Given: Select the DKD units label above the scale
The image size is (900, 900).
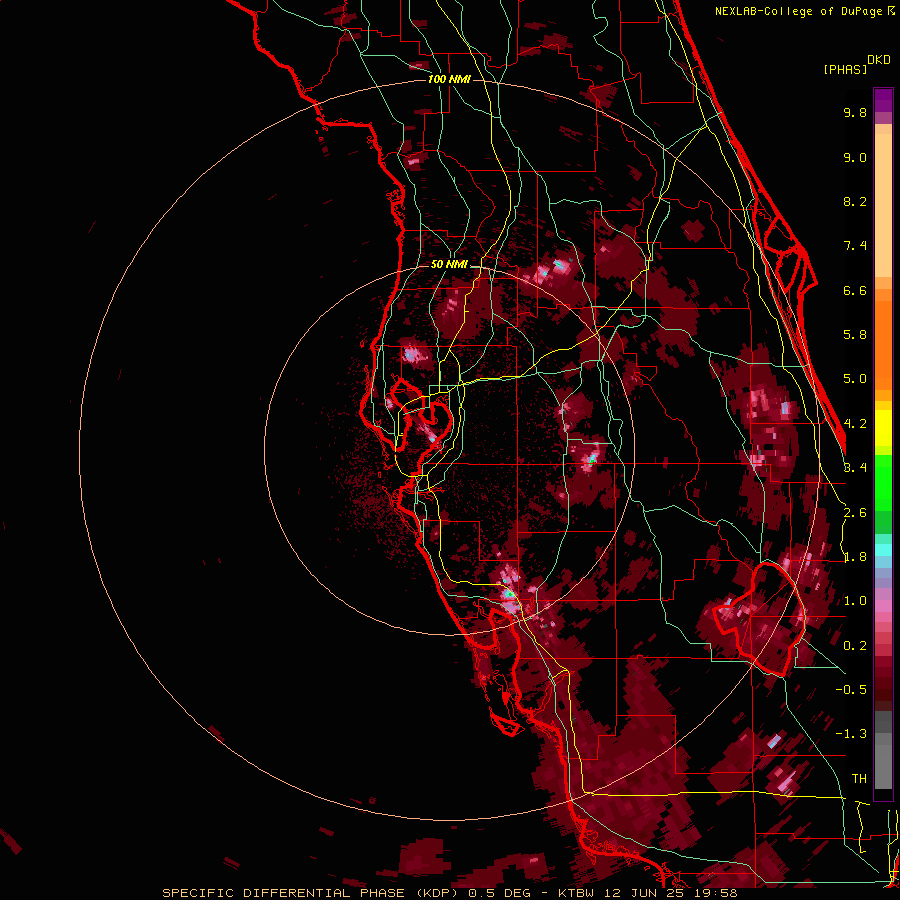Looking at the screenshot, I should coord(879,60).
